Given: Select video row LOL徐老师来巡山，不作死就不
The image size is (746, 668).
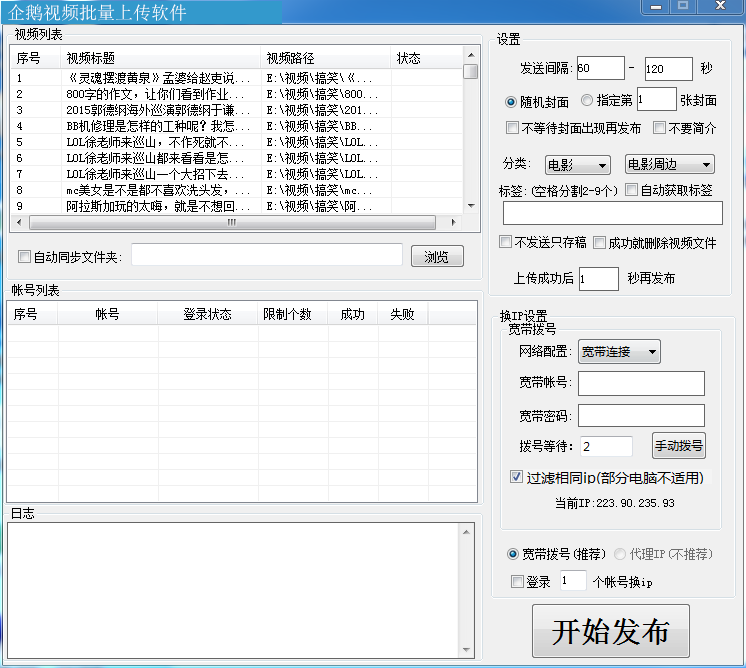Looking at the screenshot, I should pyautogui.click(x=236, y=142).
